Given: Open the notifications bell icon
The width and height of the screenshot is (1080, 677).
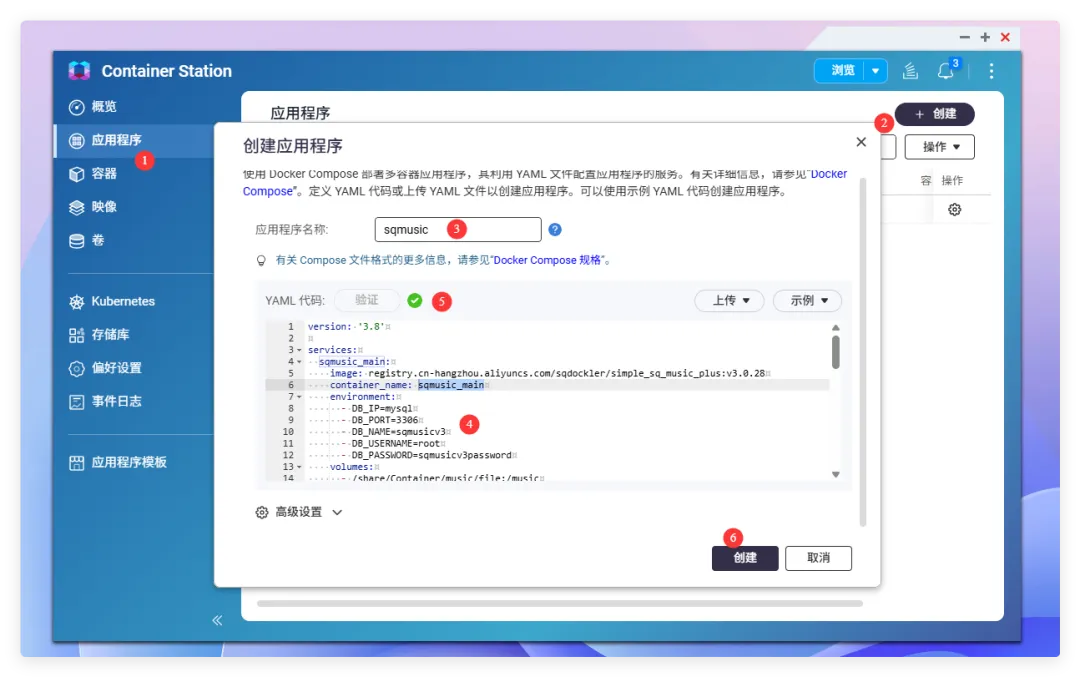Looking at the screenshot, I should click(946, 71).
